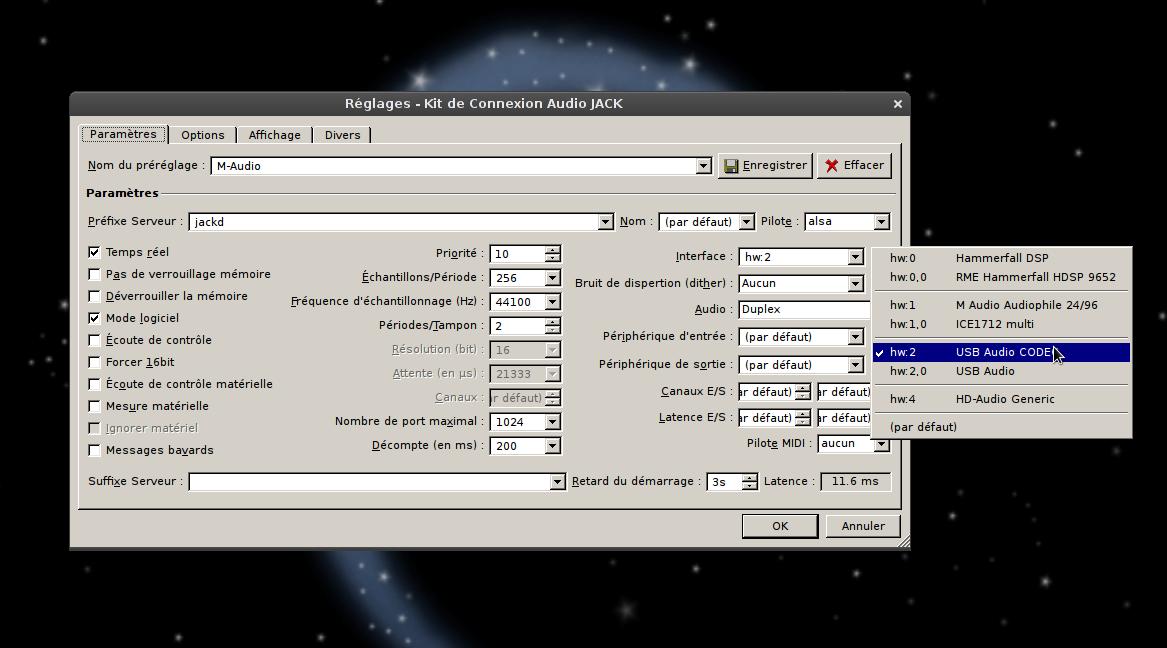Enable Écoute de contrôle checkbox
Screen dimensions: 1167x648
(94, 340)
